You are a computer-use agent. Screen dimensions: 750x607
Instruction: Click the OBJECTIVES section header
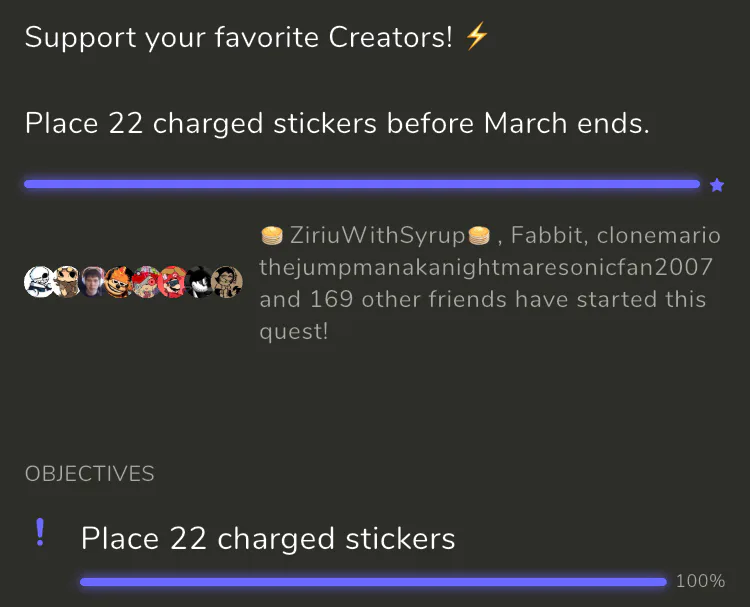[x=90, y=474]
